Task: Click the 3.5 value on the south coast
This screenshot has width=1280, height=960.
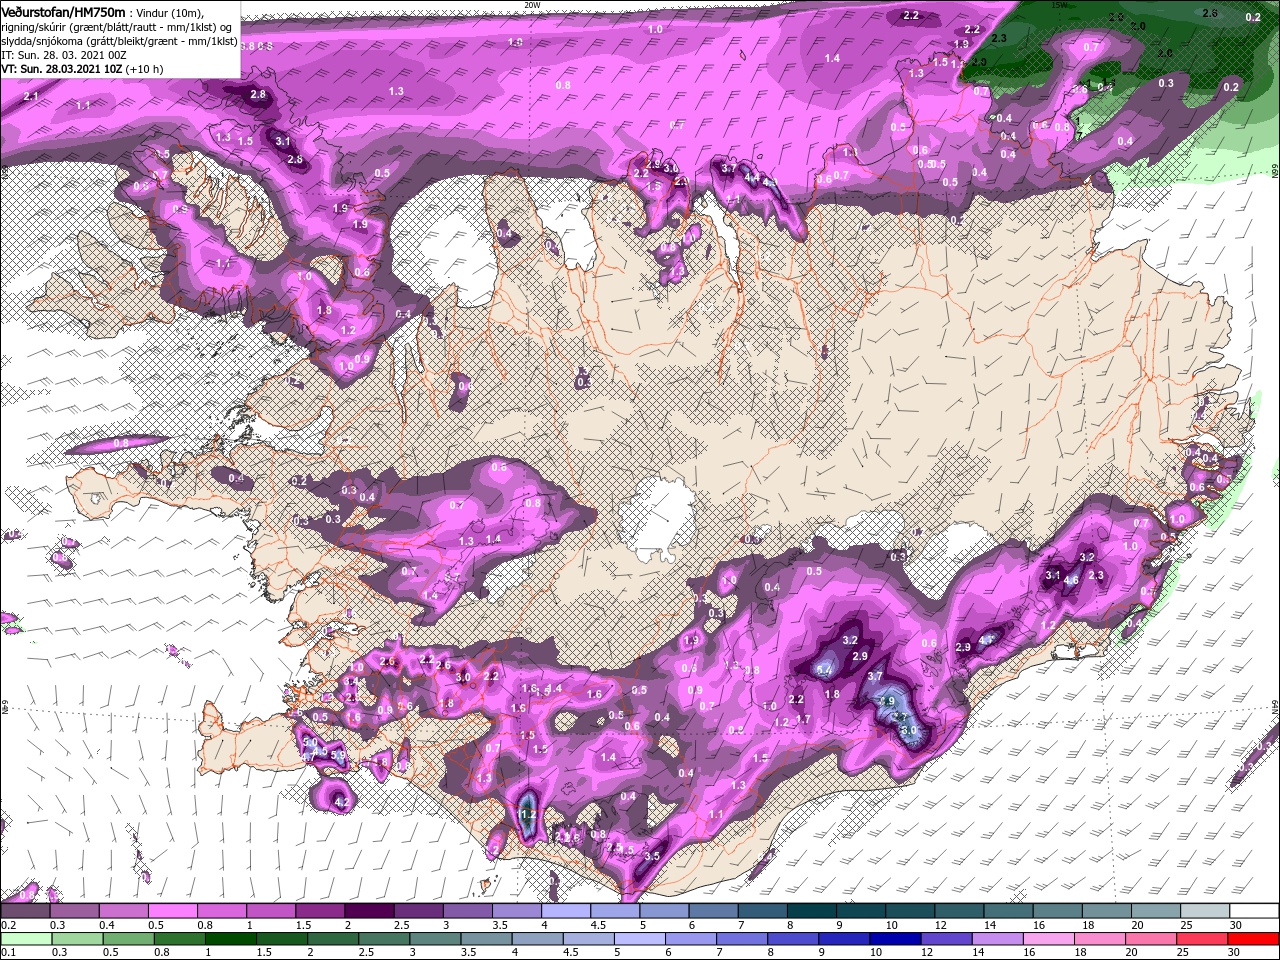Action: [653, 856]
